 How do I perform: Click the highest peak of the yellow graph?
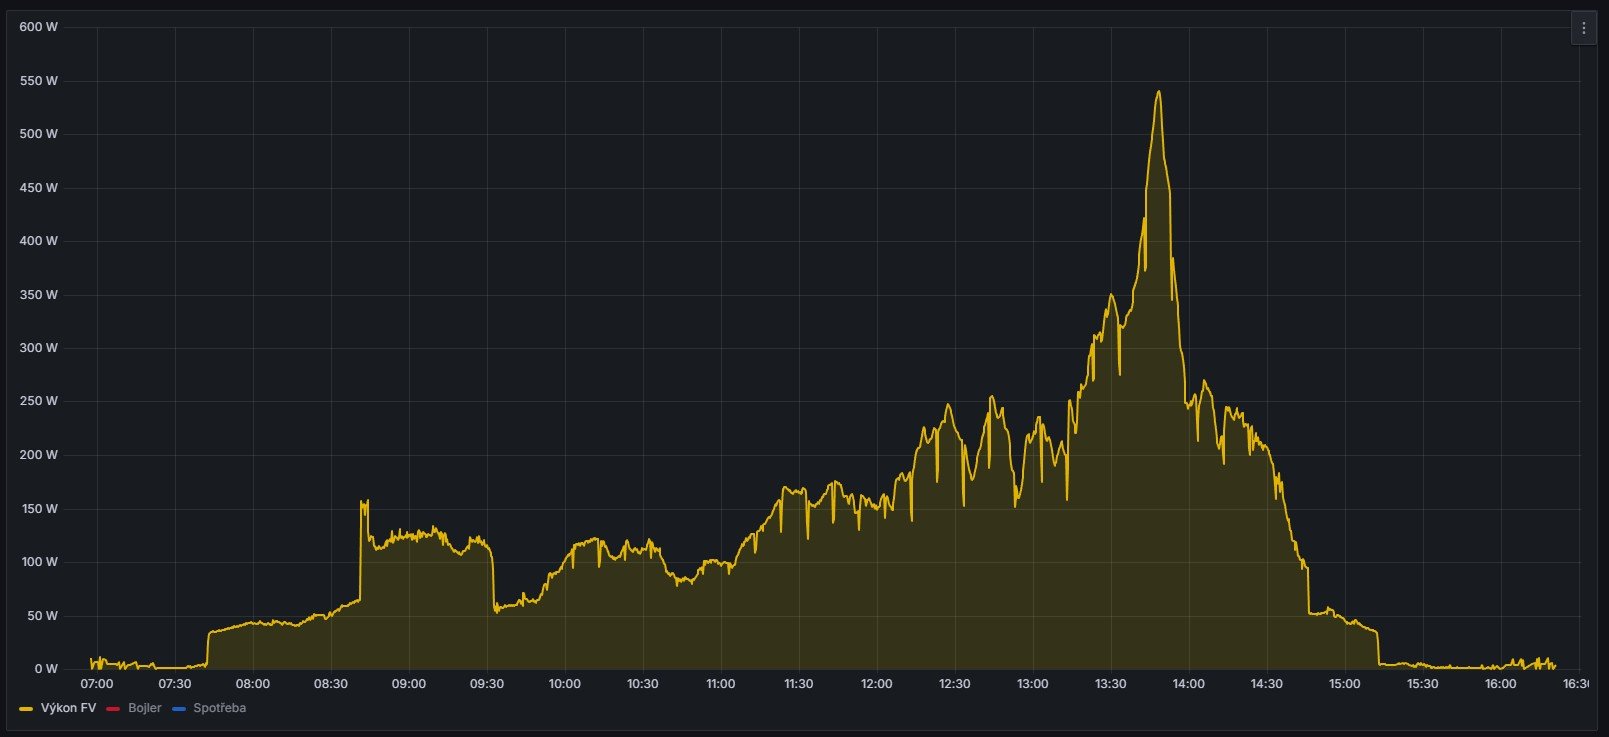coord(1158,92)
